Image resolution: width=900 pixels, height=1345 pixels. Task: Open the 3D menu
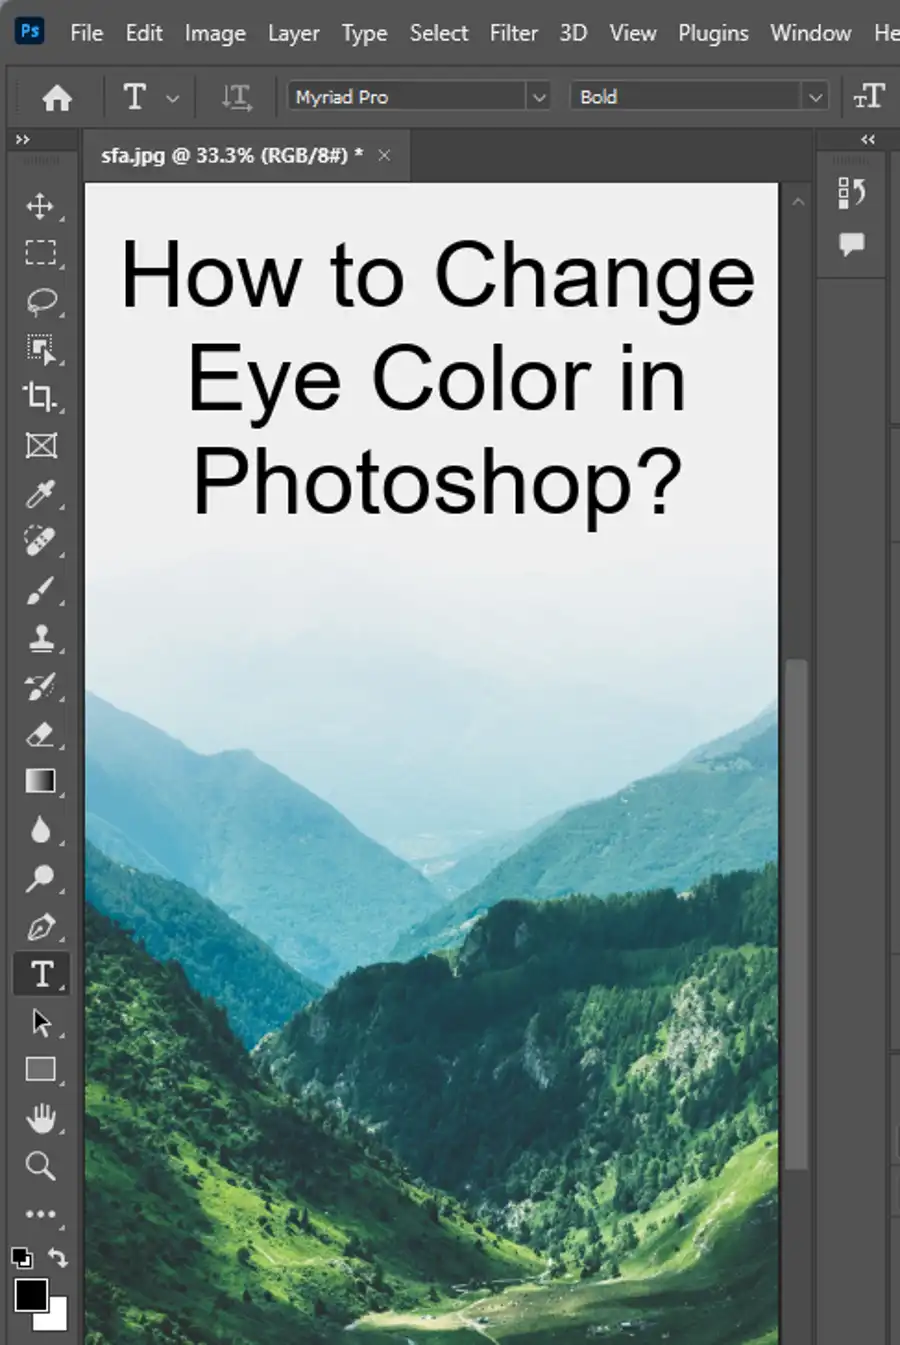pyautogui.click(x=573, y=33)
